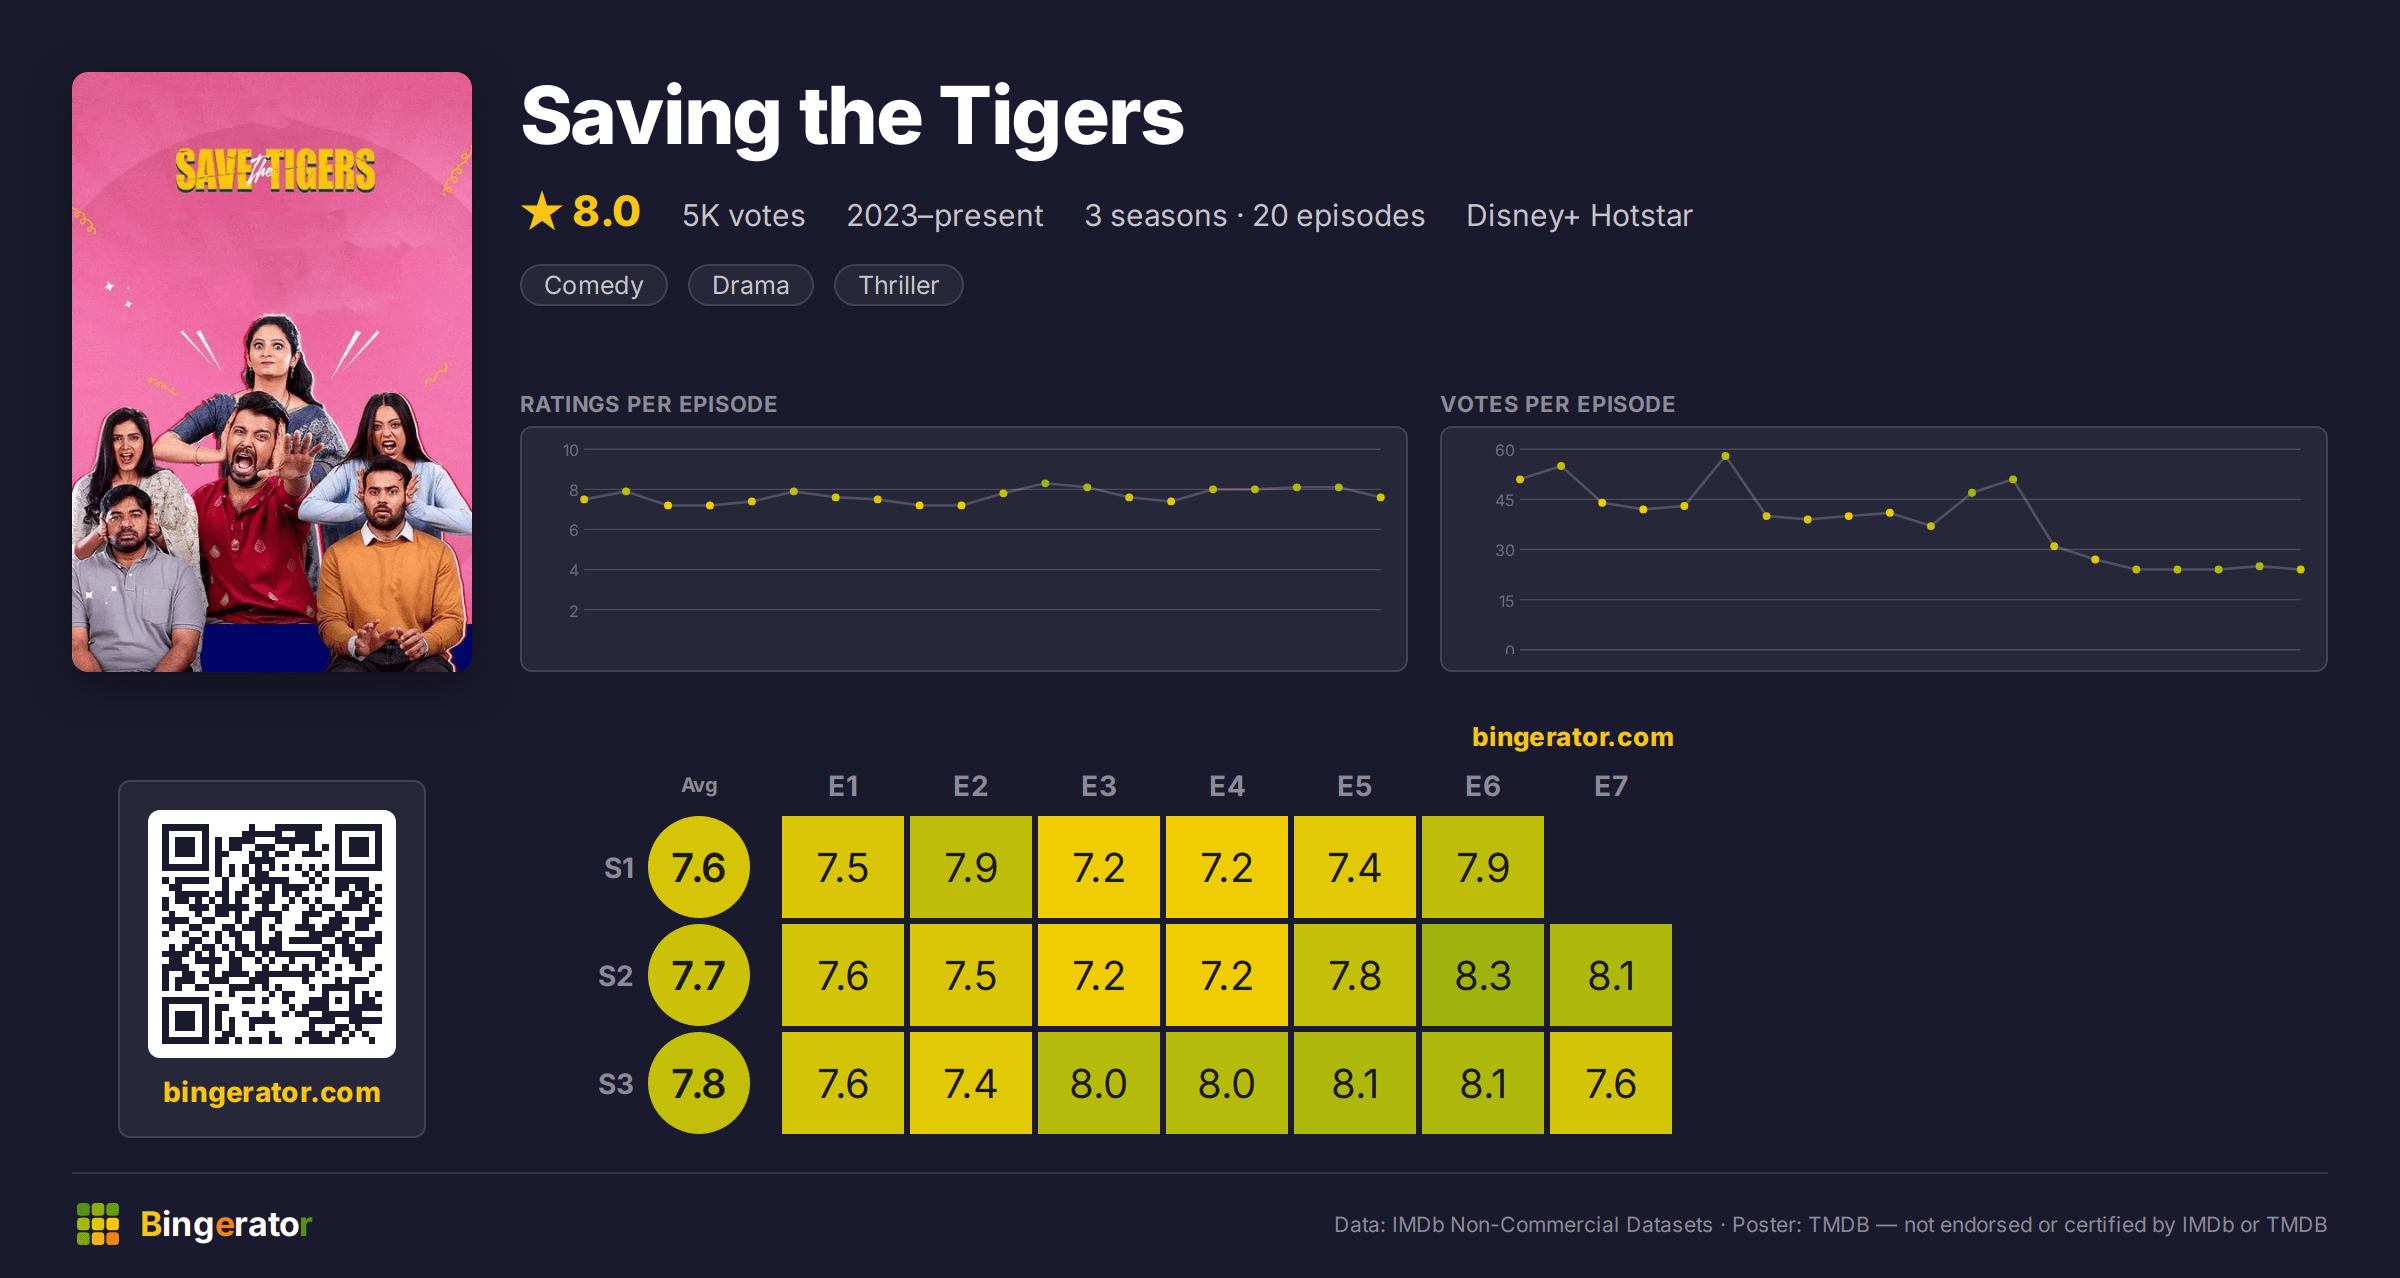Select the Thriller genre tag
Viewport: 2400px width, 1278px height.
[899, 285]
